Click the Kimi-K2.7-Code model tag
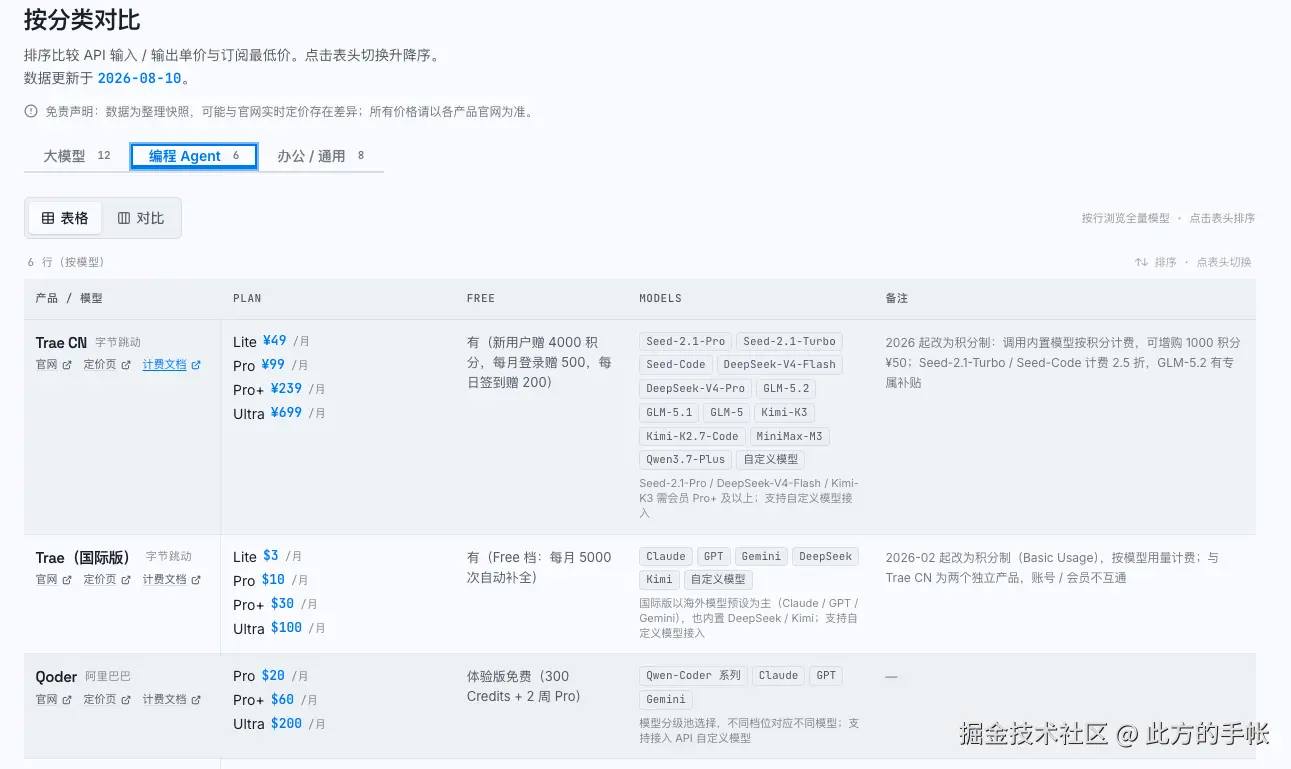Image resolution: width=1291 pixels, height=769 pixels. click(x=692, y=436)
